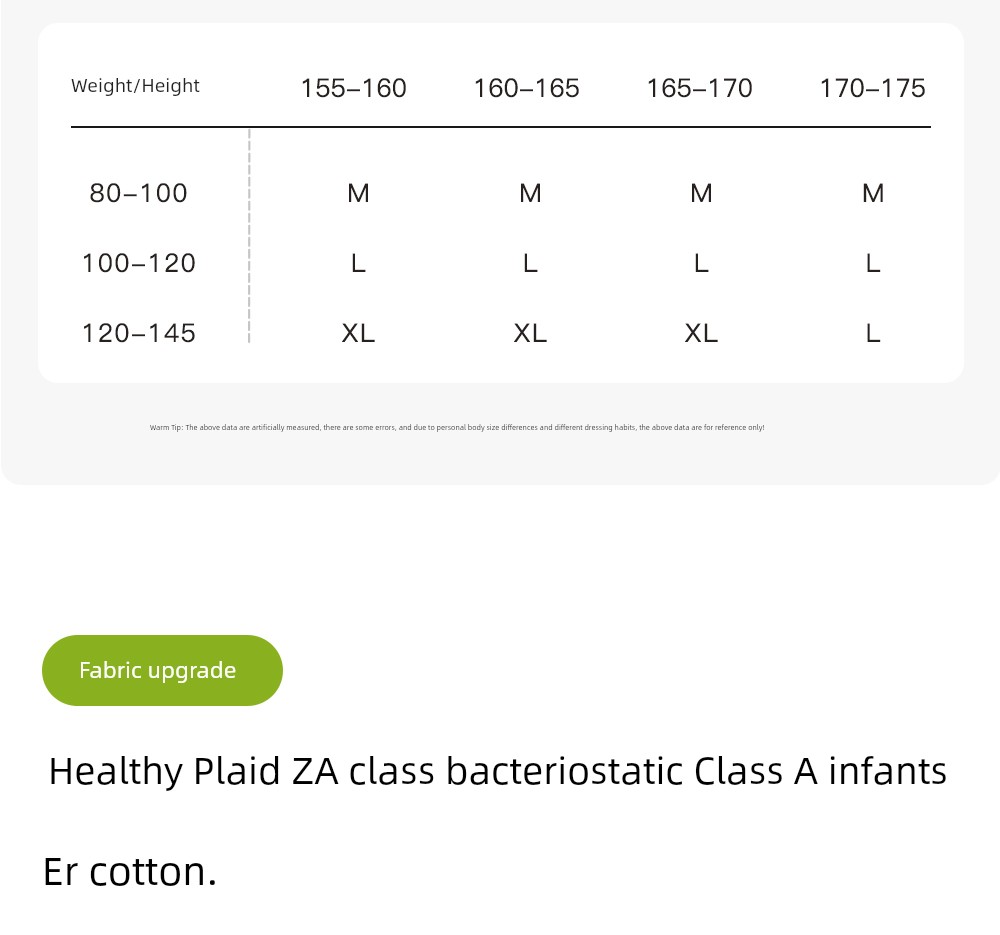Select the Weight/Height header label
Screen dimensions: 1000x935
135,86
